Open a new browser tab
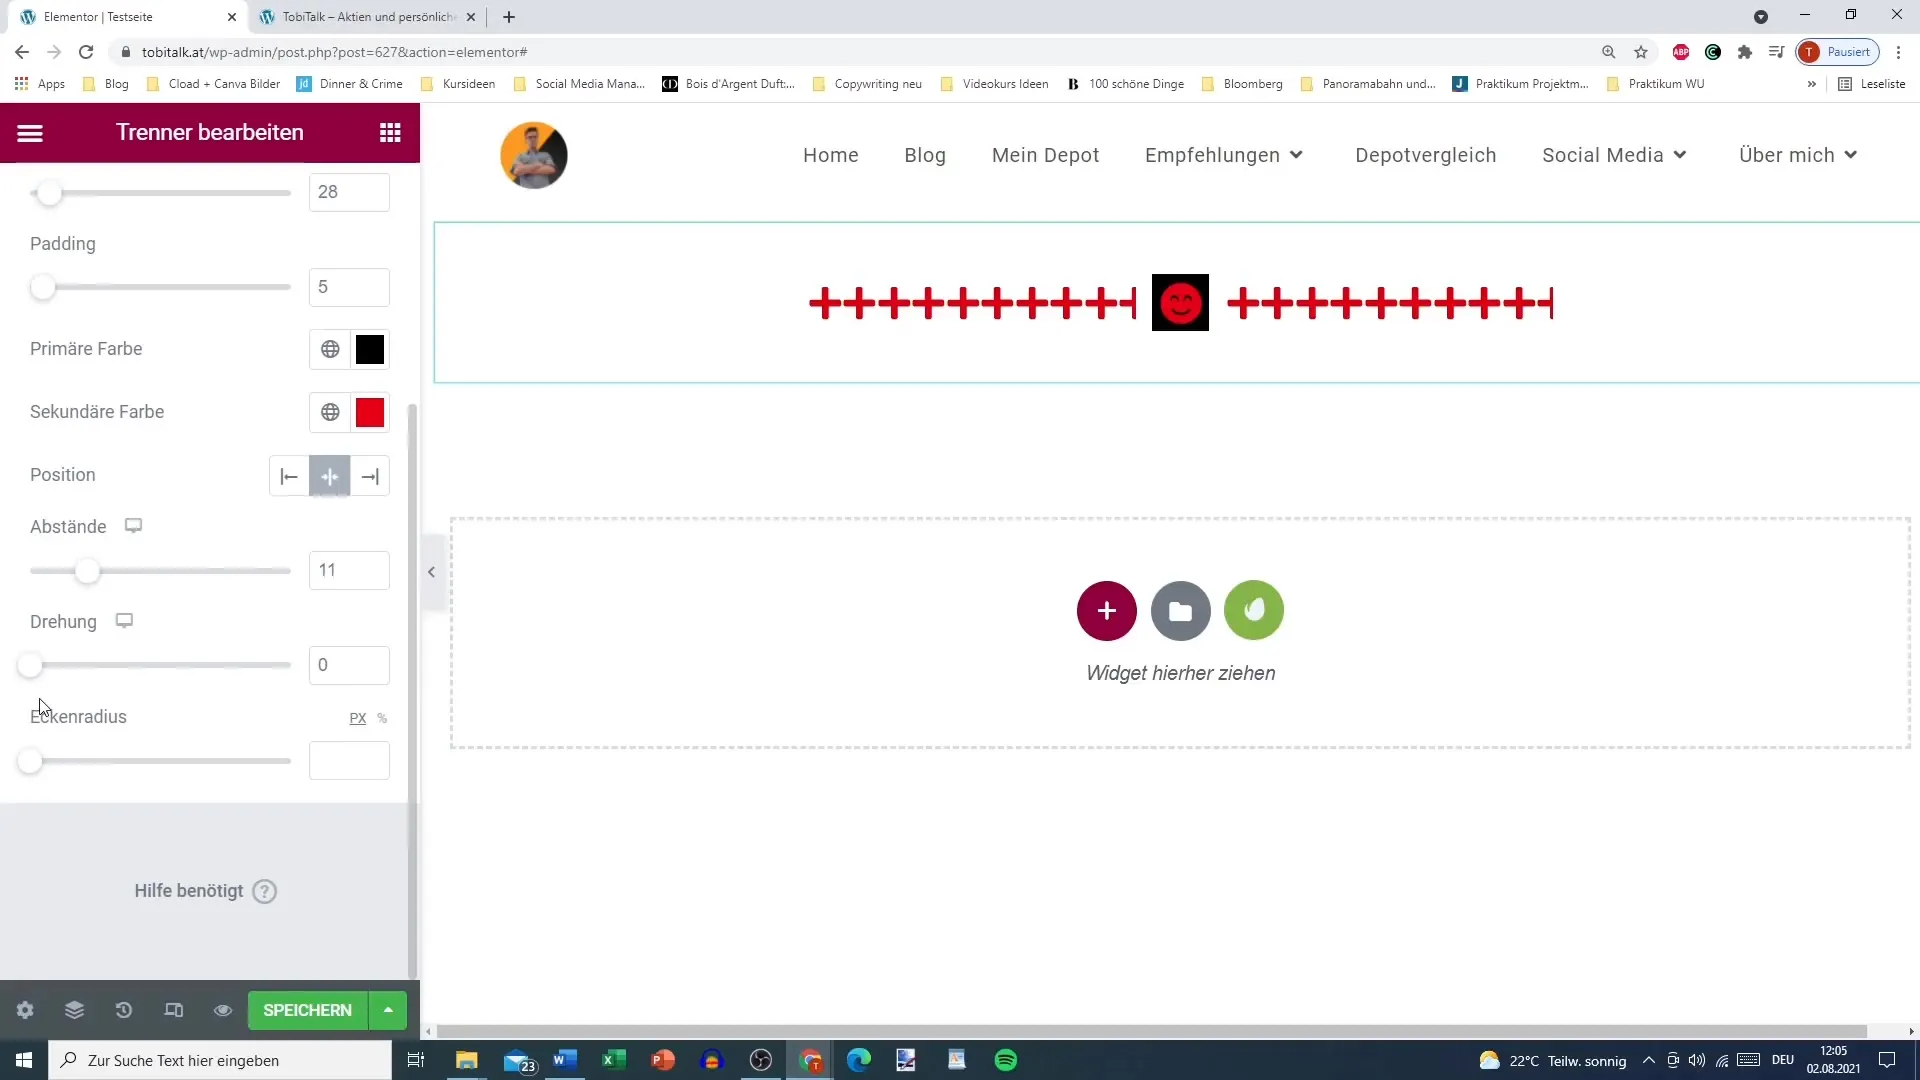Screen dimensions: 1920x1080 pos(509,17)
